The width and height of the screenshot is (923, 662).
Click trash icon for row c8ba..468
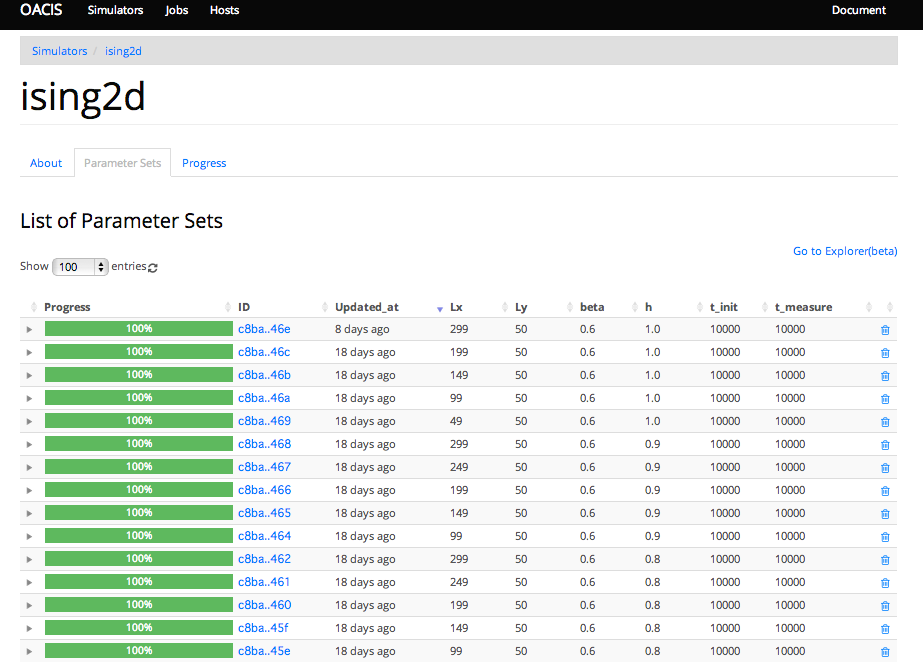pyautogui.click(x=885, y=445)
